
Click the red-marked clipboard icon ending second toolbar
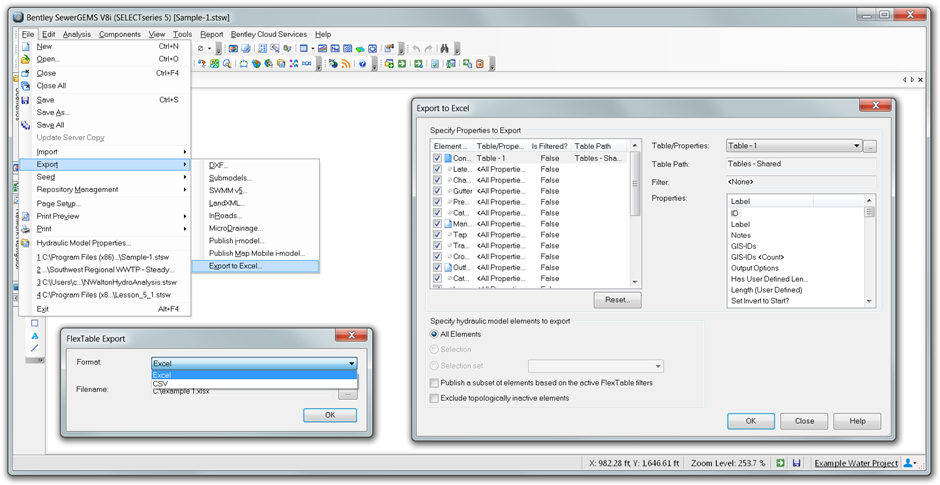(x=480, y=64)
